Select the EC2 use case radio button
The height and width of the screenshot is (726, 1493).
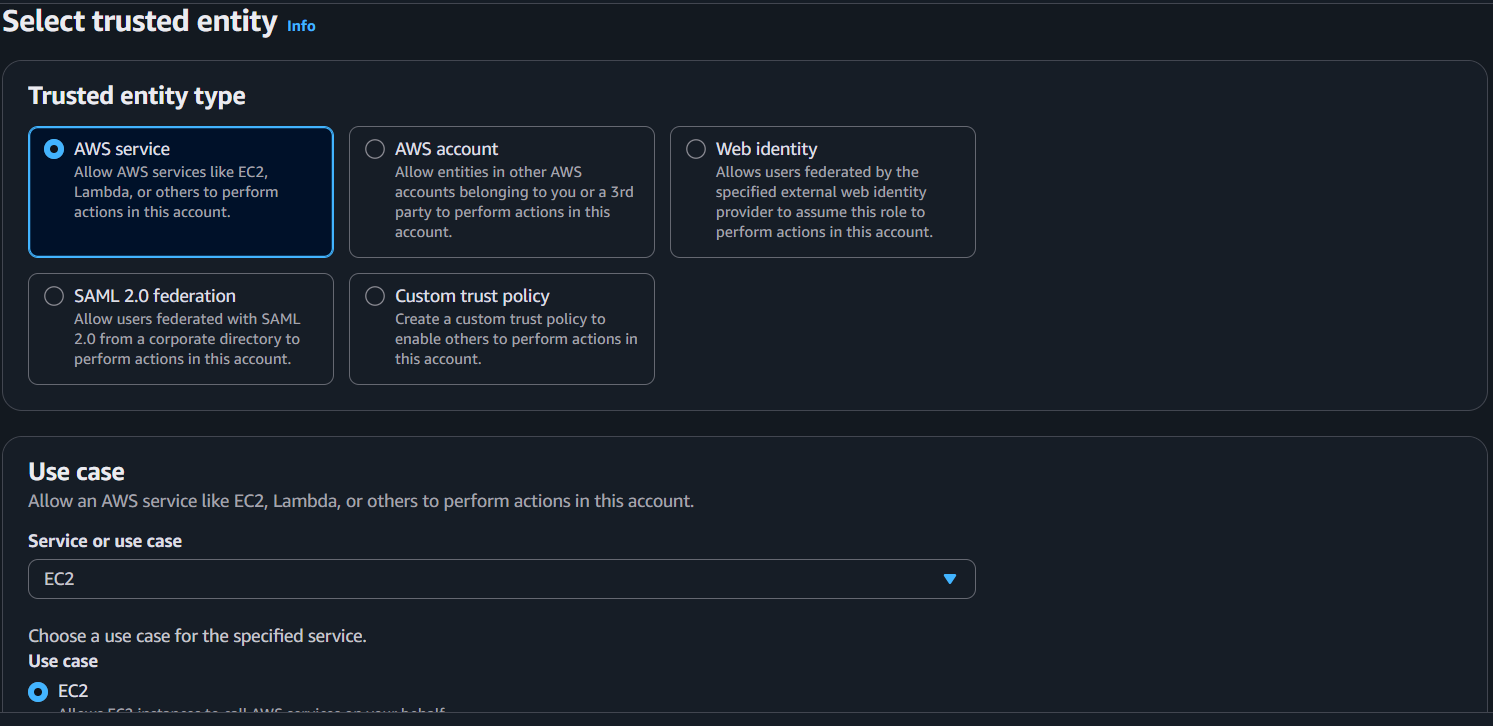pyautogui.click(x=38, y=691)
